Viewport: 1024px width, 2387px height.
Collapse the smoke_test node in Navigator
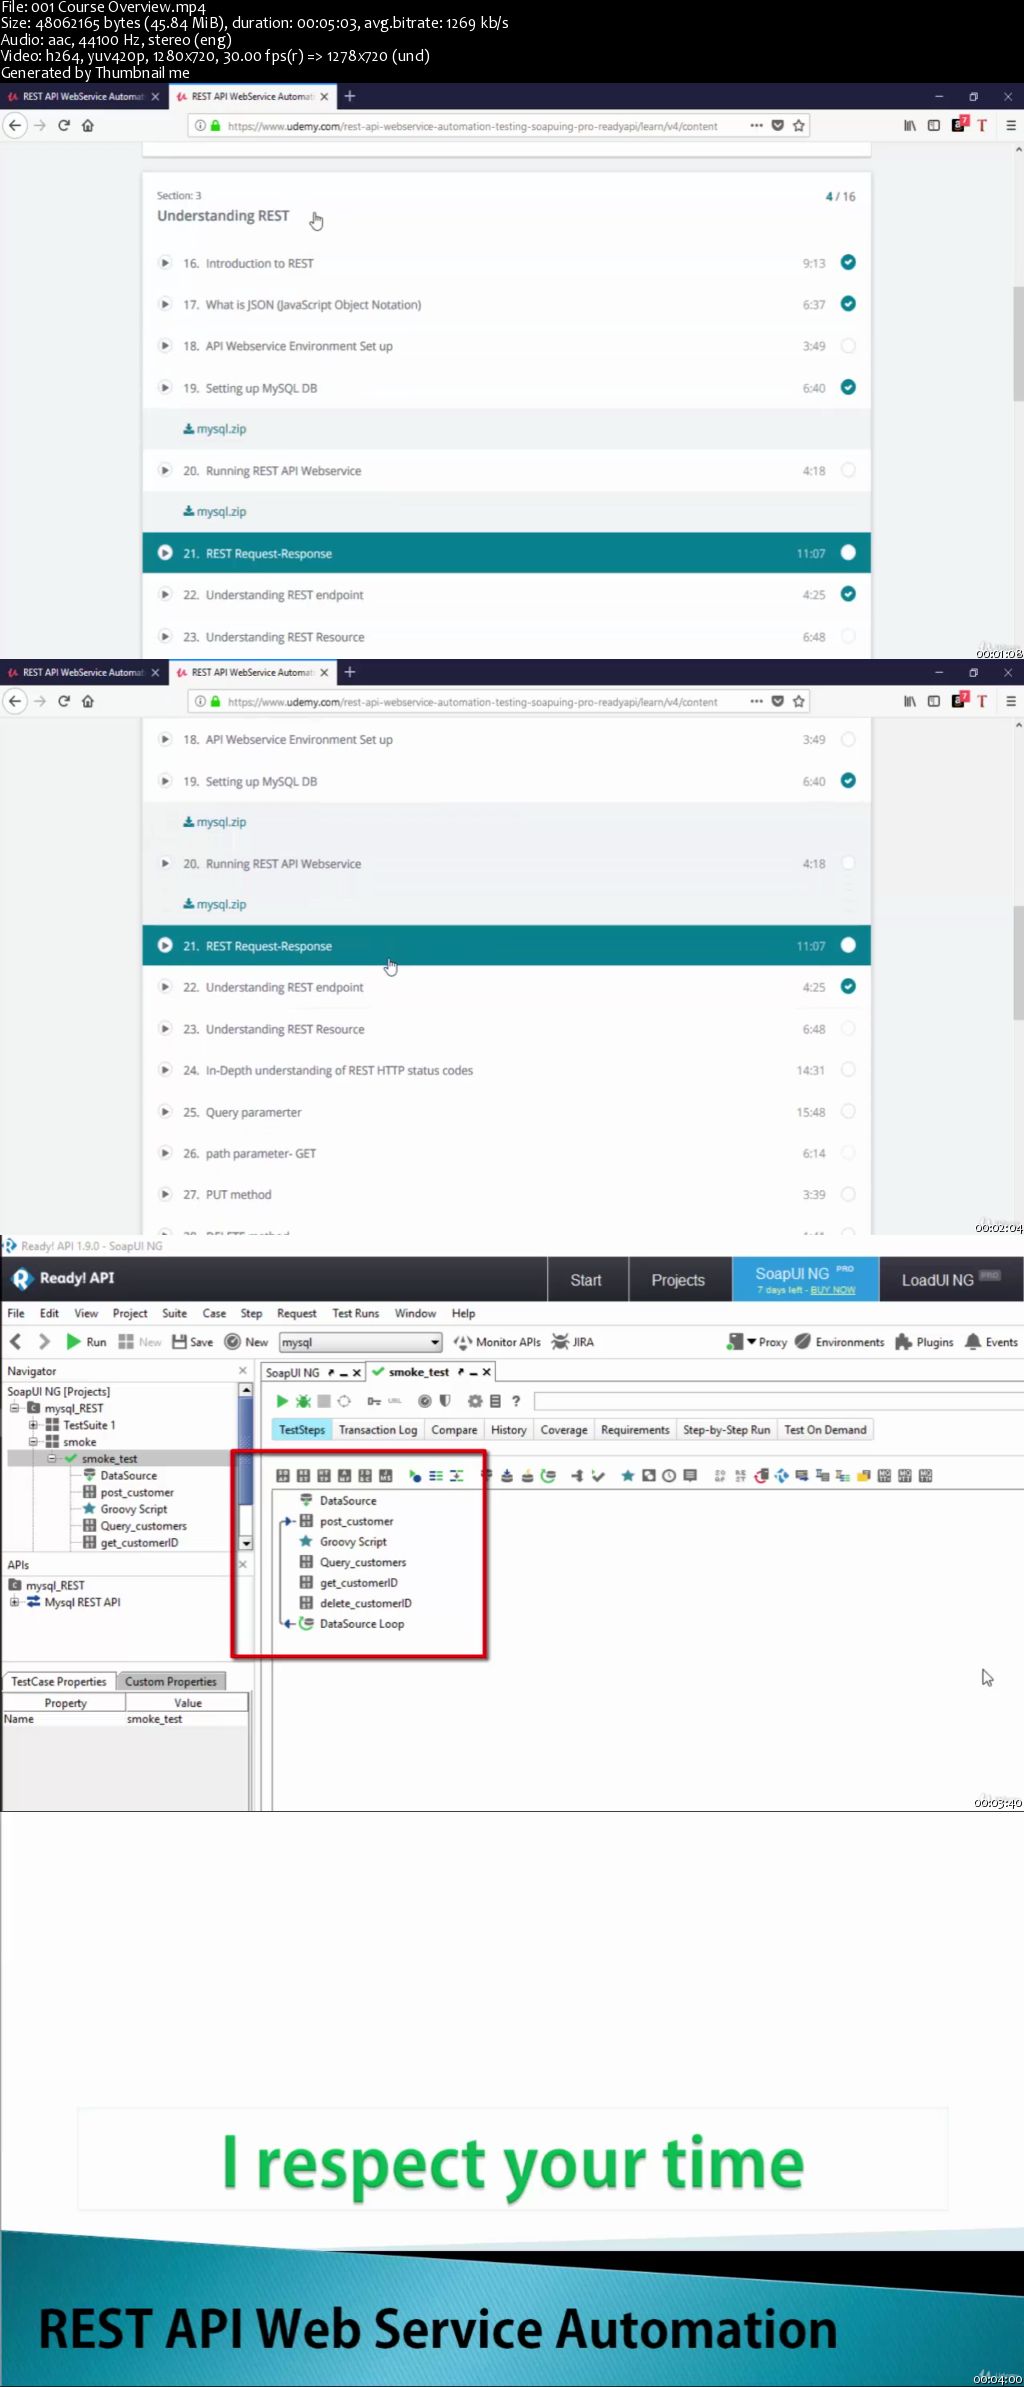[x=52, y=1458]
